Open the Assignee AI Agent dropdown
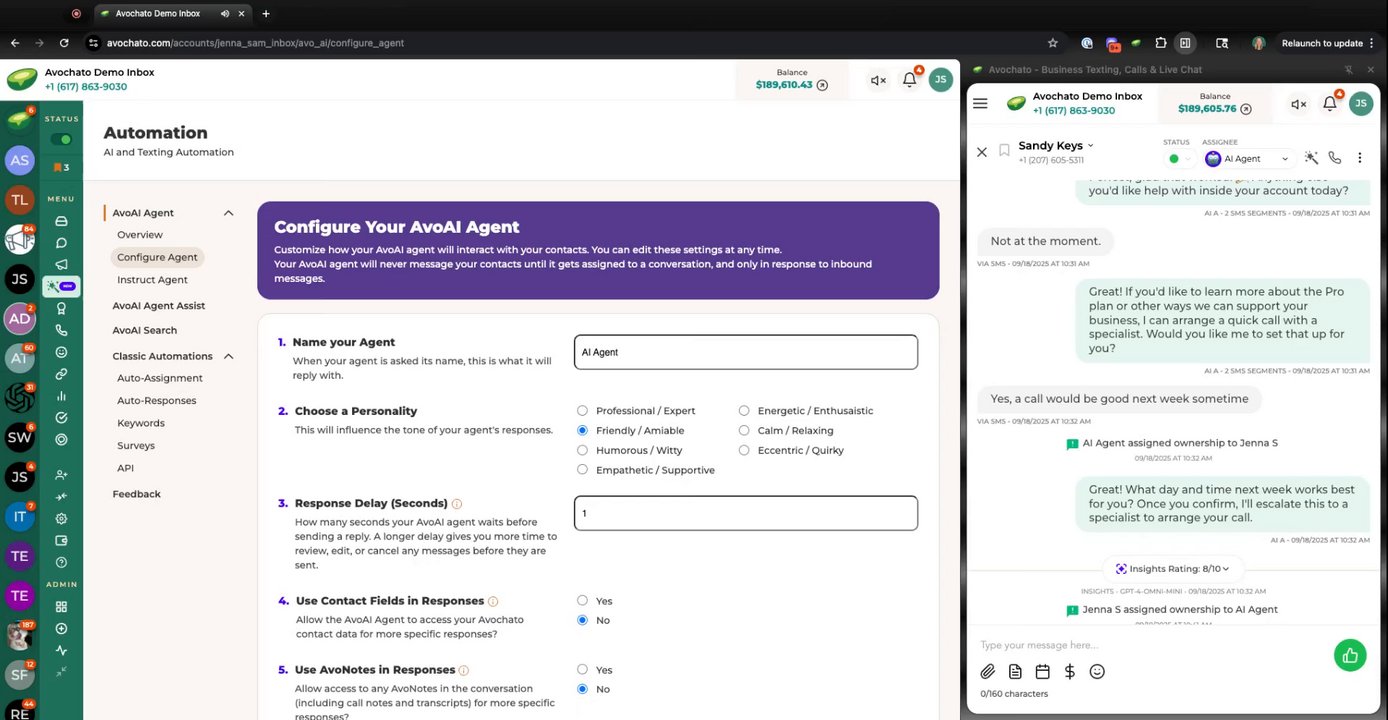The image size is (1388, 720). point(1249,158)
